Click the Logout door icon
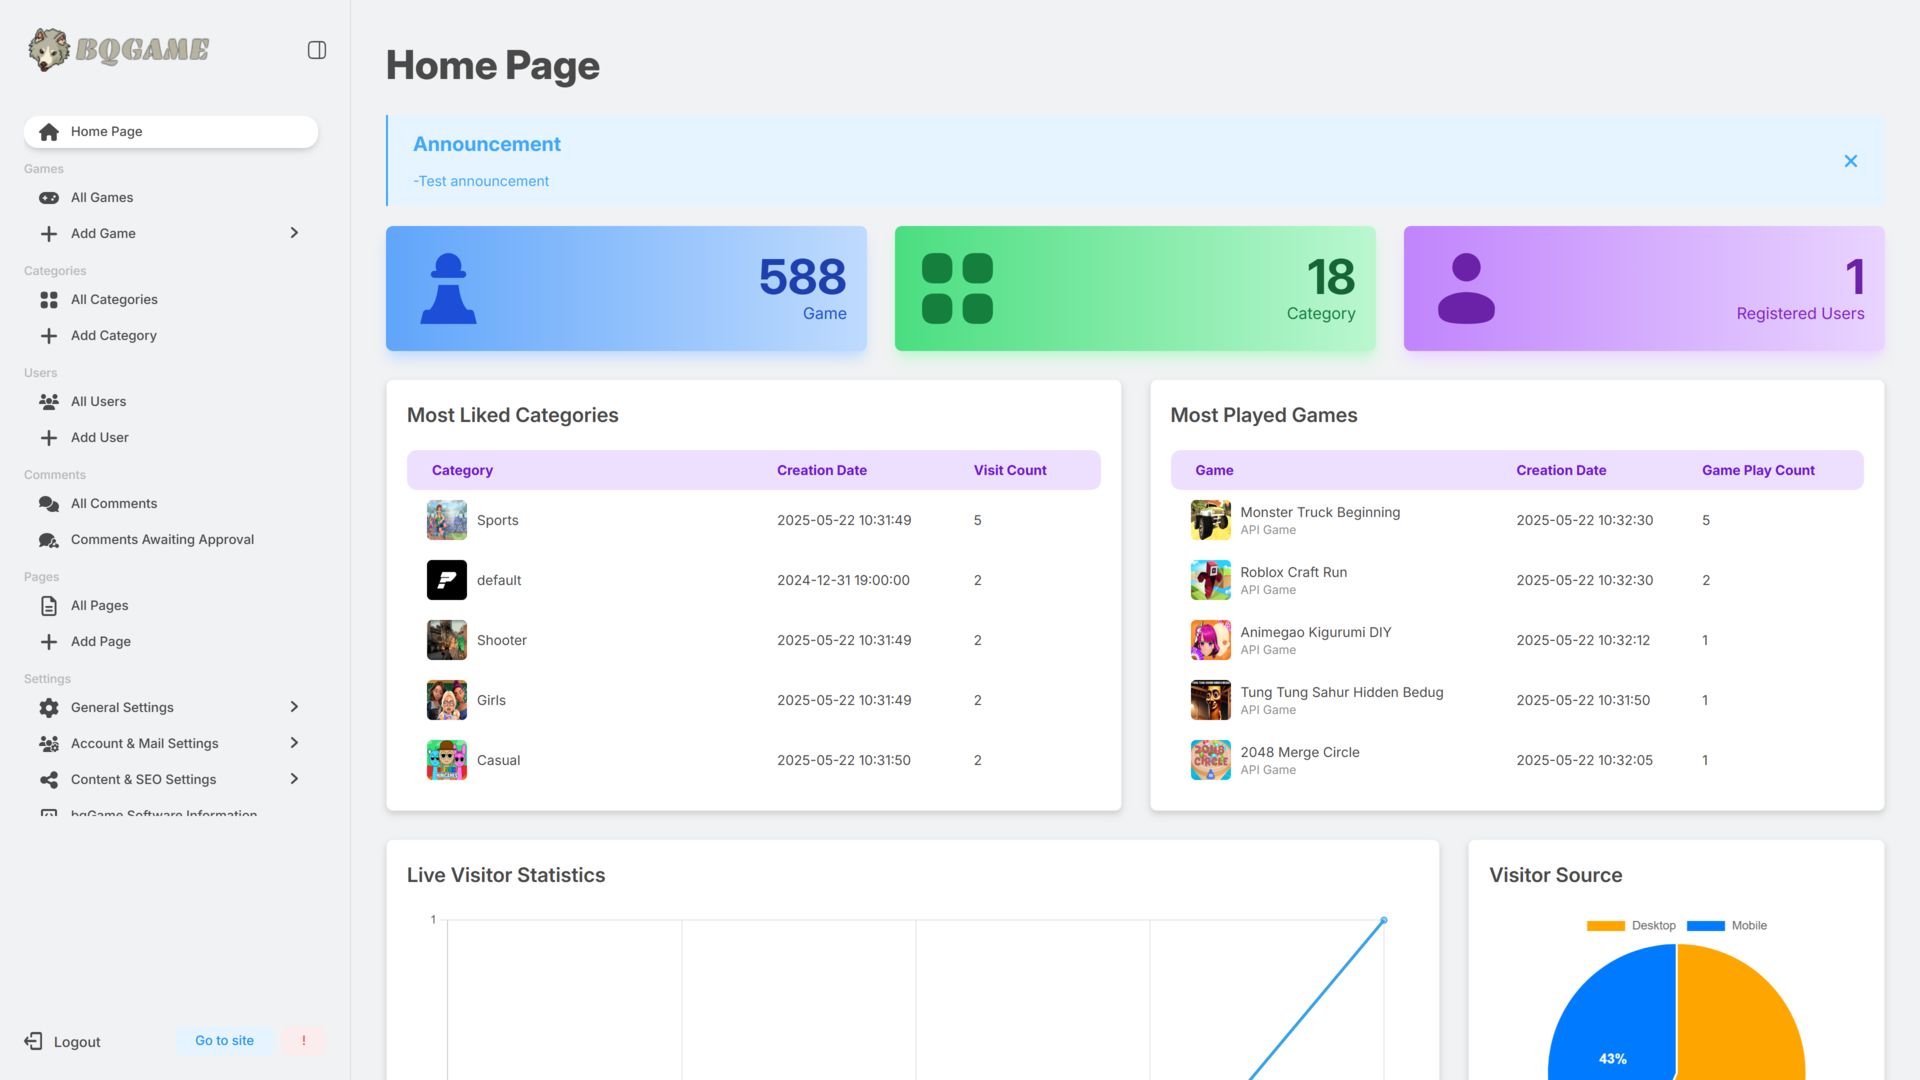Screen dimensions: 1920x1080 [33, 1041]
